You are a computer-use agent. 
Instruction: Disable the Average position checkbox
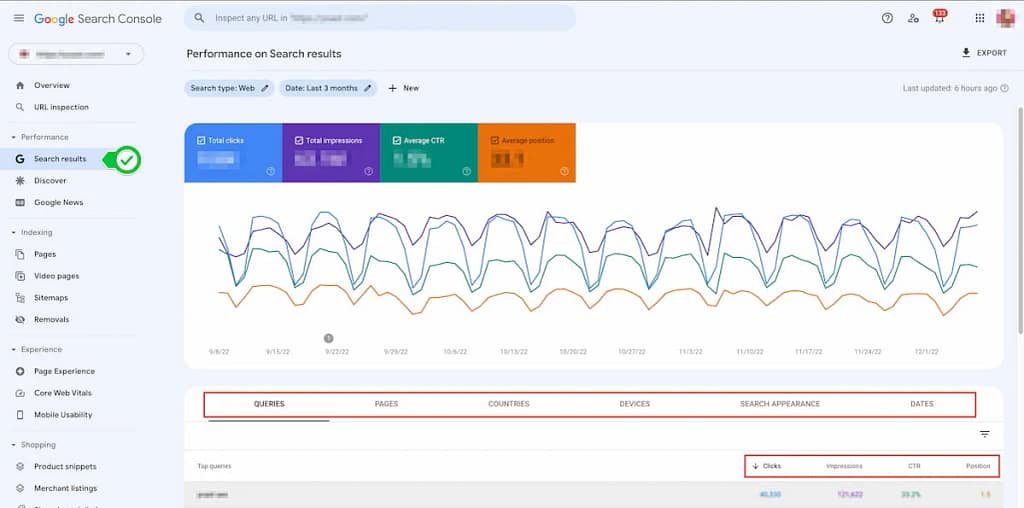[x=495, y=141]
